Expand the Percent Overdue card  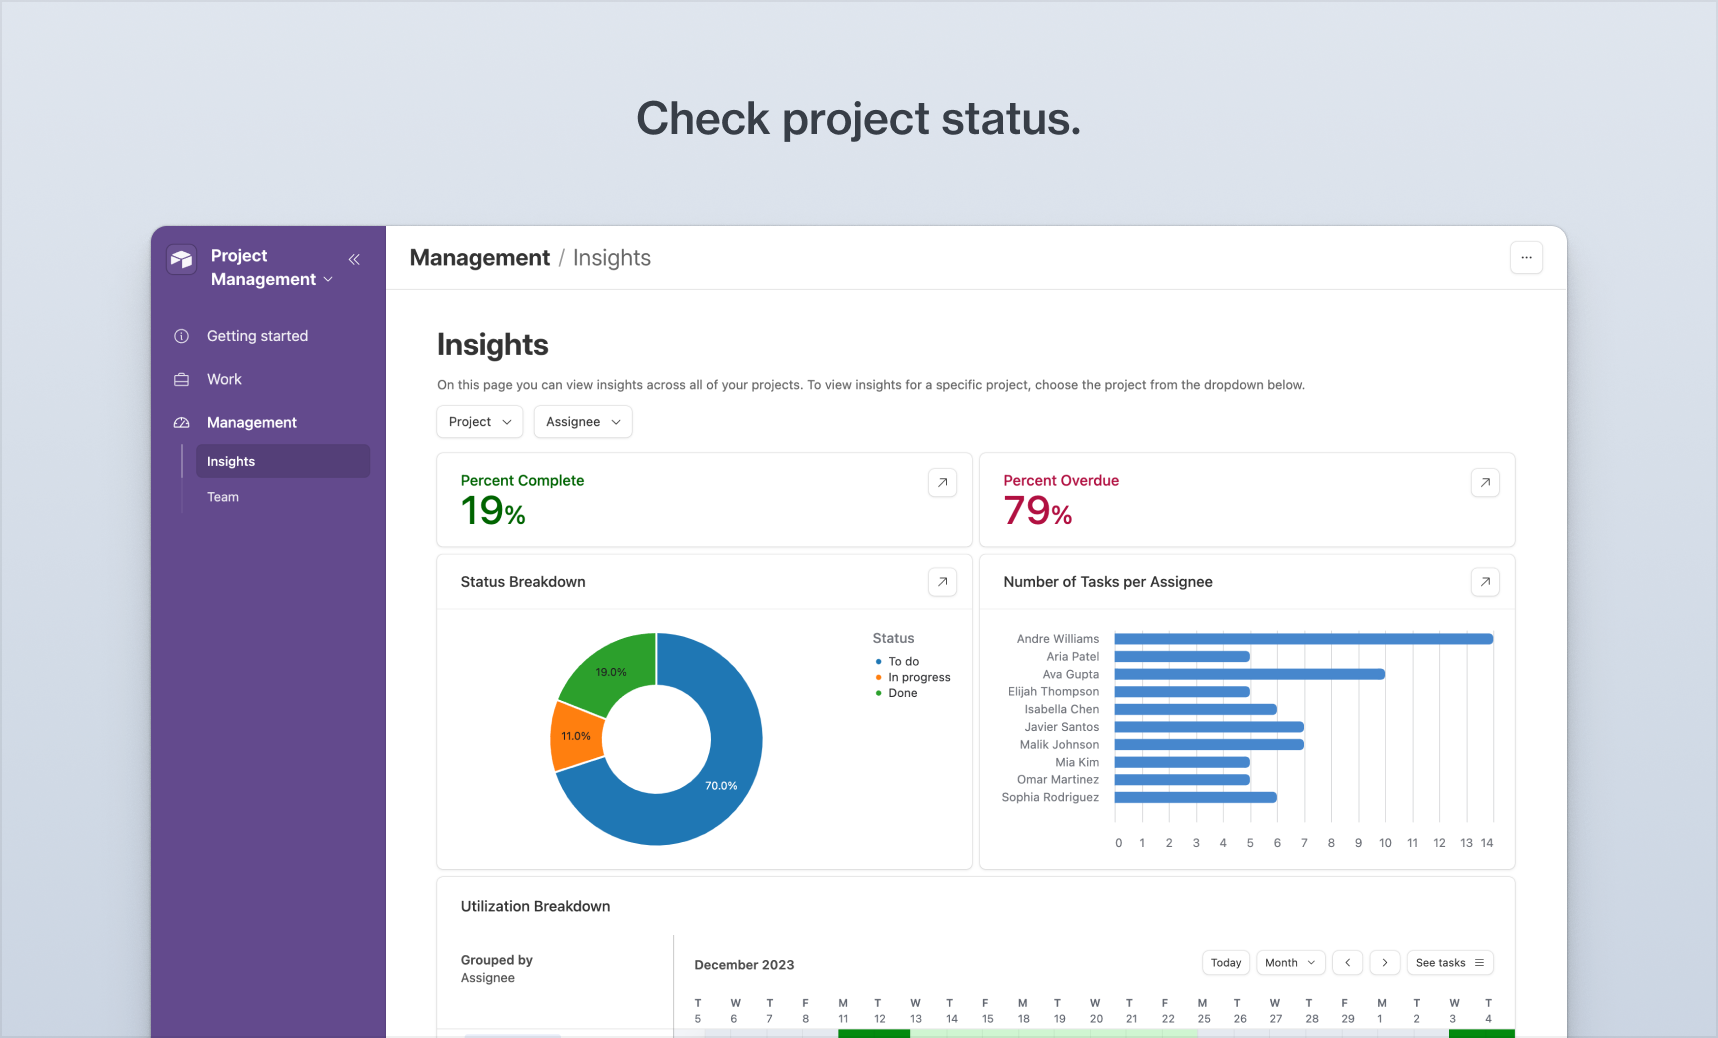(x=1485, y=483)
